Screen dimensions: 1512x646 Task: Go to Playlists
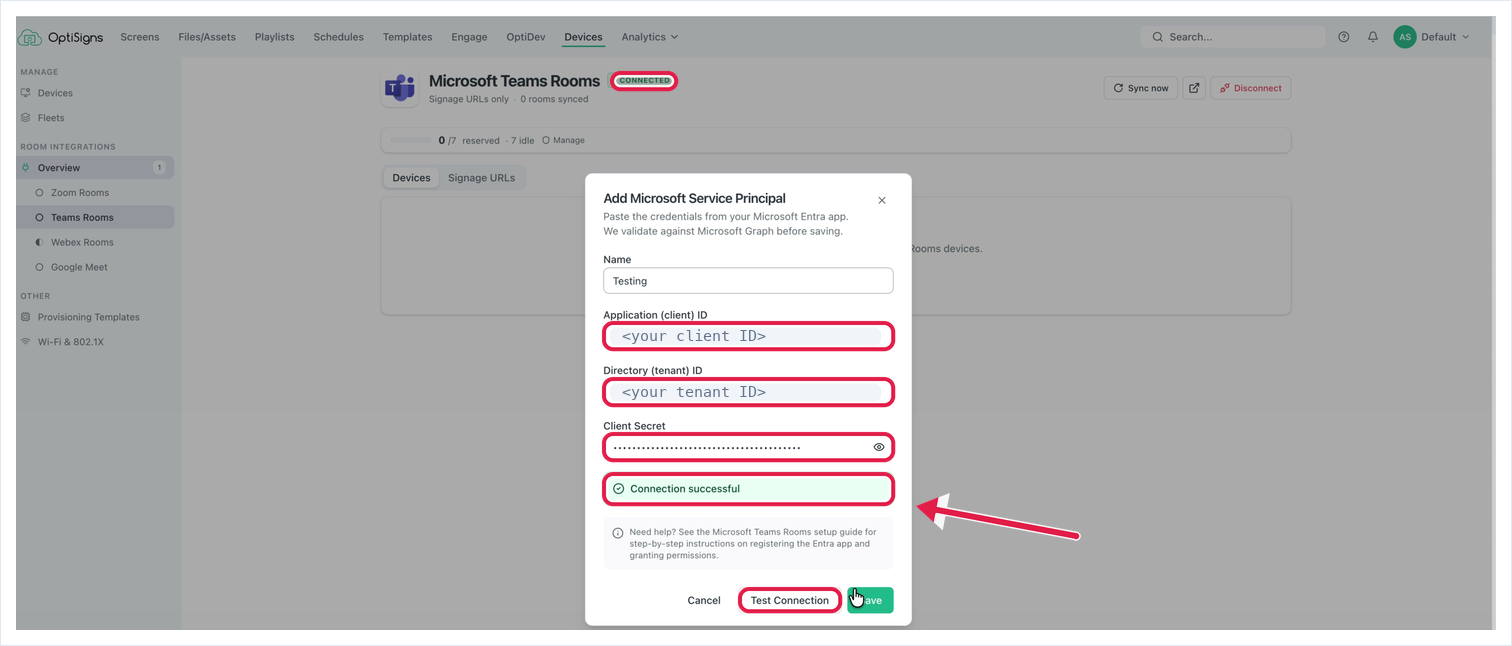pyautogui.click(x=275, y=37)
